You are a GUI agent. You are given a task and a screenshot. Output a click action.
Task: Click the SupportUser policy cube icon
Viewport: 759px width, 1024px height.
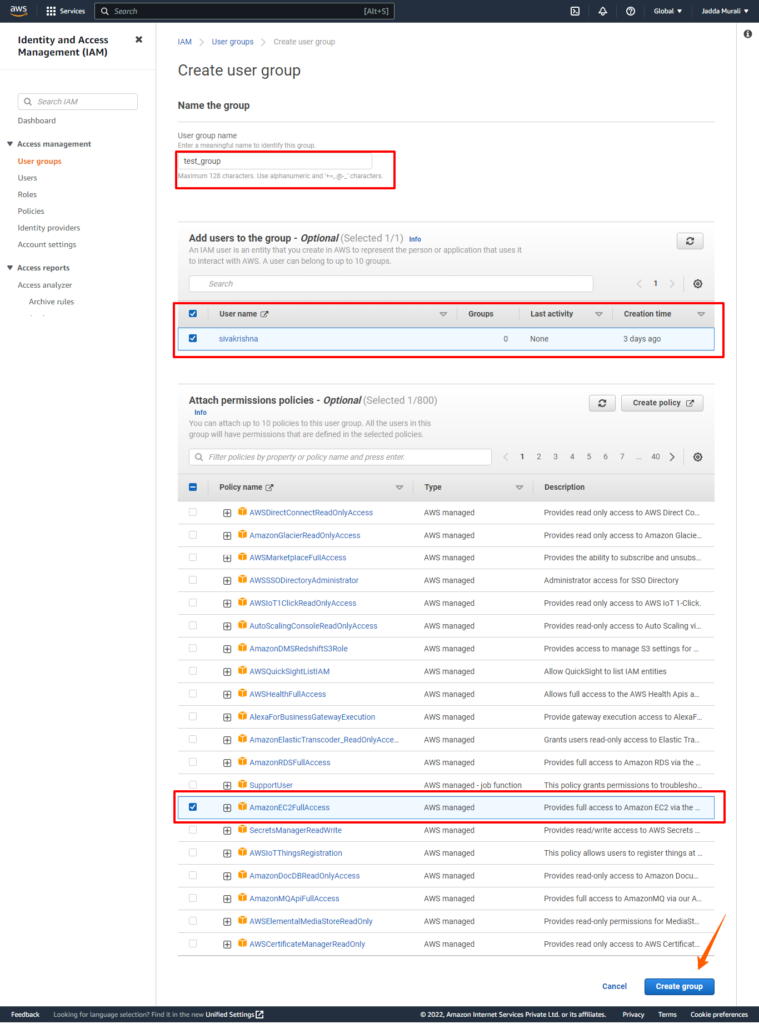click(x=242, y=784)
